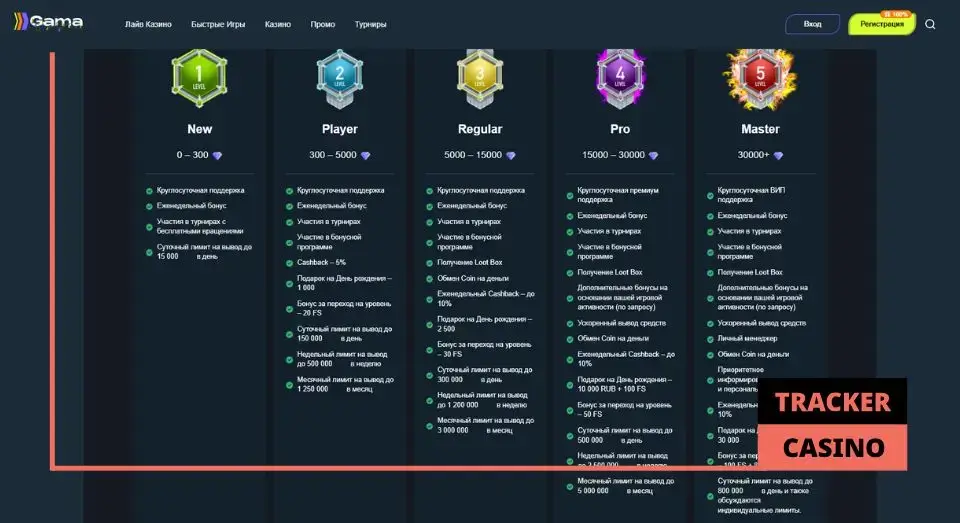Screen dimensions: 960x523
Task: Click the checkmark beside Cashback – 5%
Action: click(x=290, y=262)
